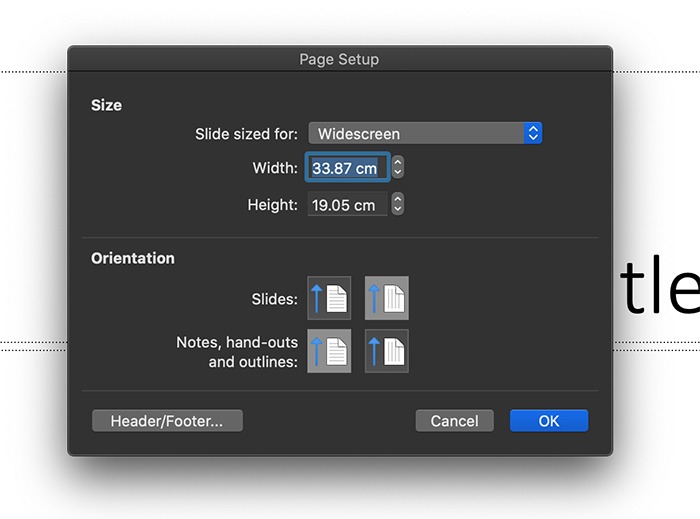
Task: Open the Header/Footer... settings
Action: [x=167, y=421]
